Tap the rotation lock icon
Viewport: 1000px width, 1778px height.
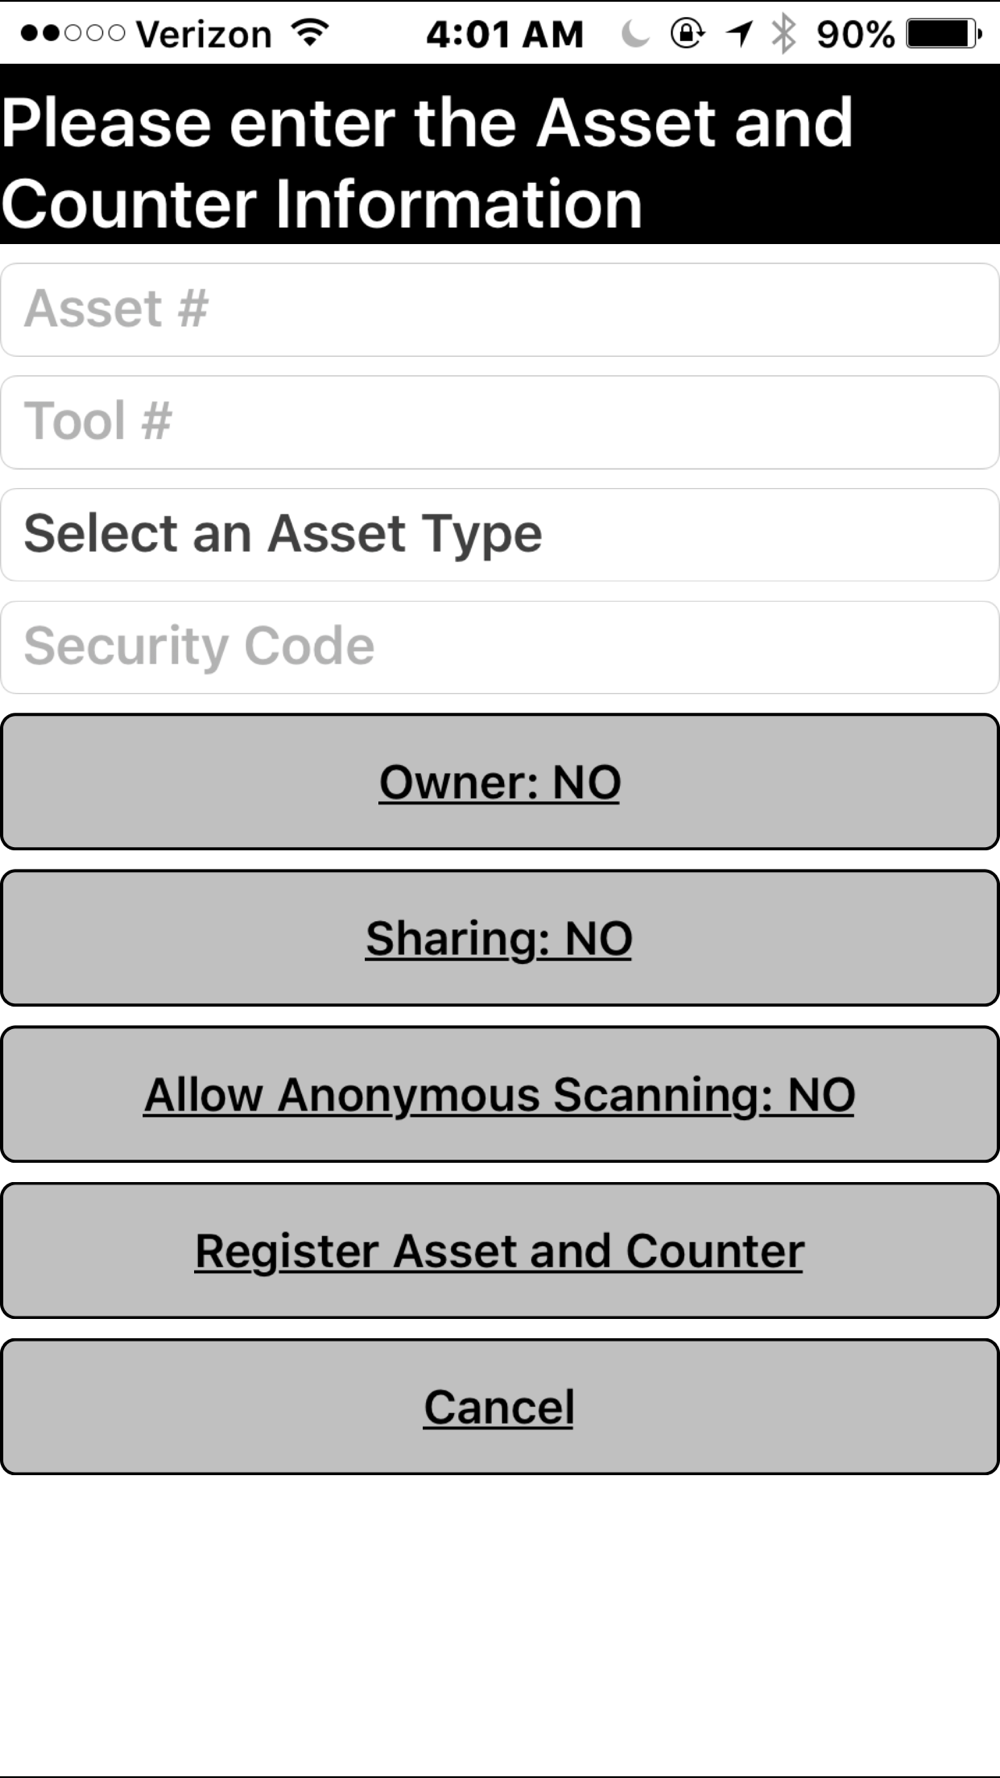tap(687, 34)
